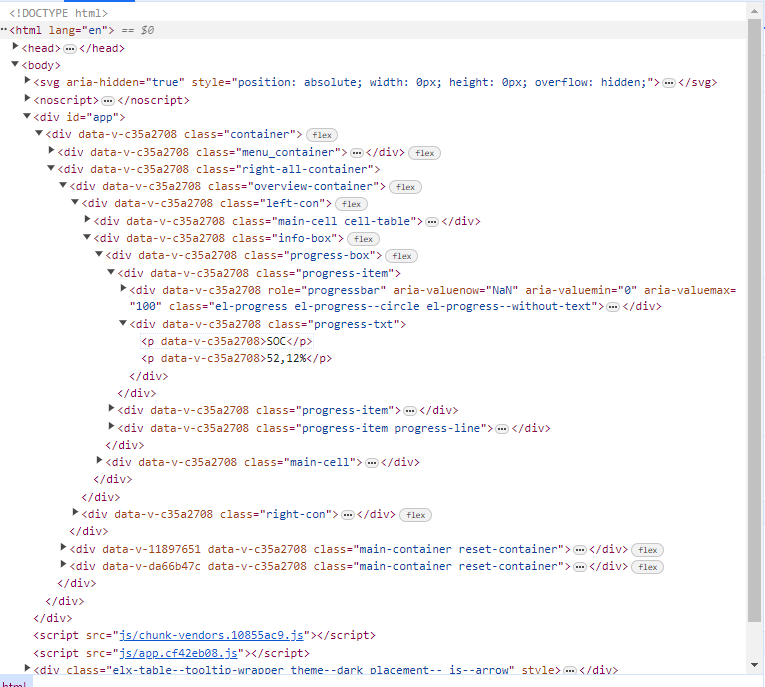Toggle flex badge on progress-box div
Viewport: 765px width, 687px height.
pos(402,256)
